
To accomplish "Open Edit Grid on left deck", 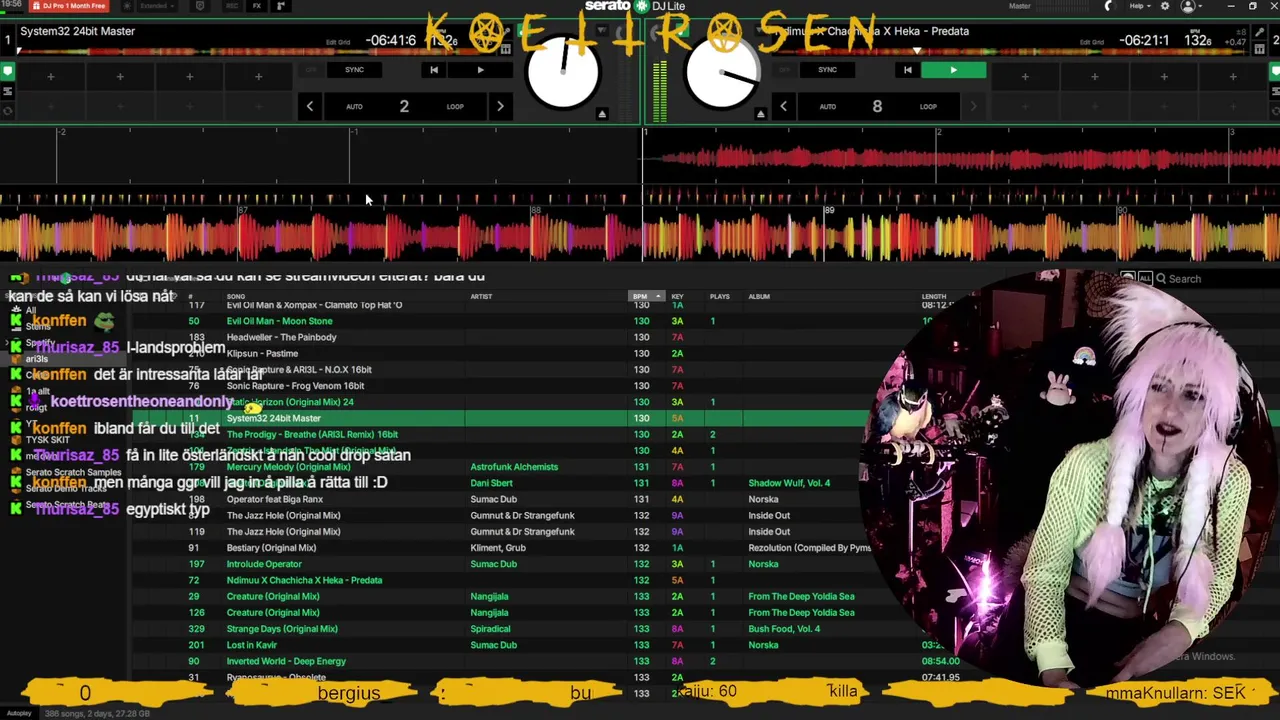I will tap(338, 42).
